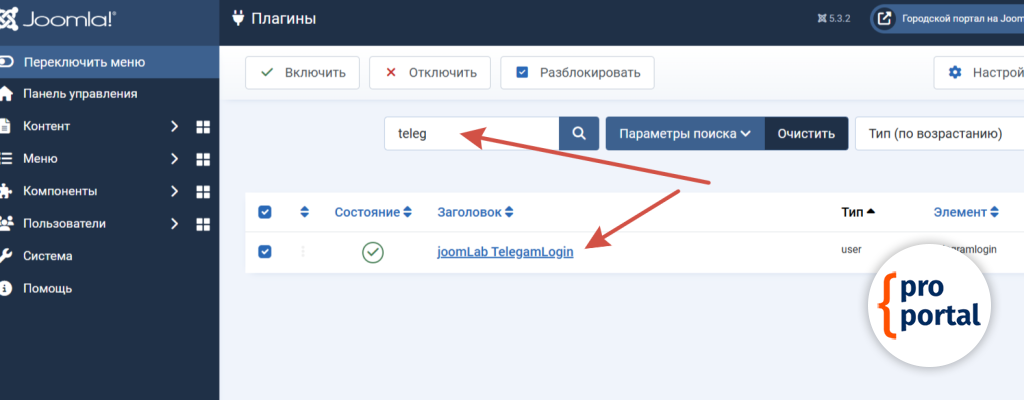The height and width of the screenshot is (400, 1024).
Task: Open the Components dashboard grid icon
Action: 203,191
